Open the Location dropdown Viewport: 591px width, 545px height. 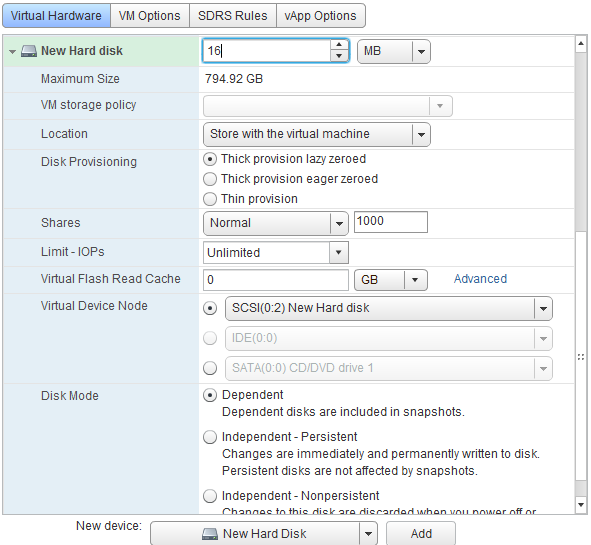pos(317,134)
